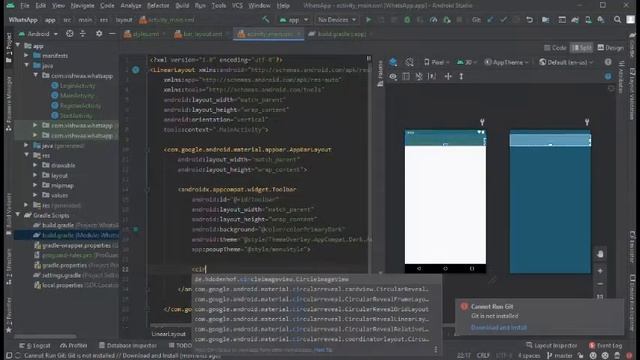
Task: Toggle the Palette side tab
Action: point(380,73)
